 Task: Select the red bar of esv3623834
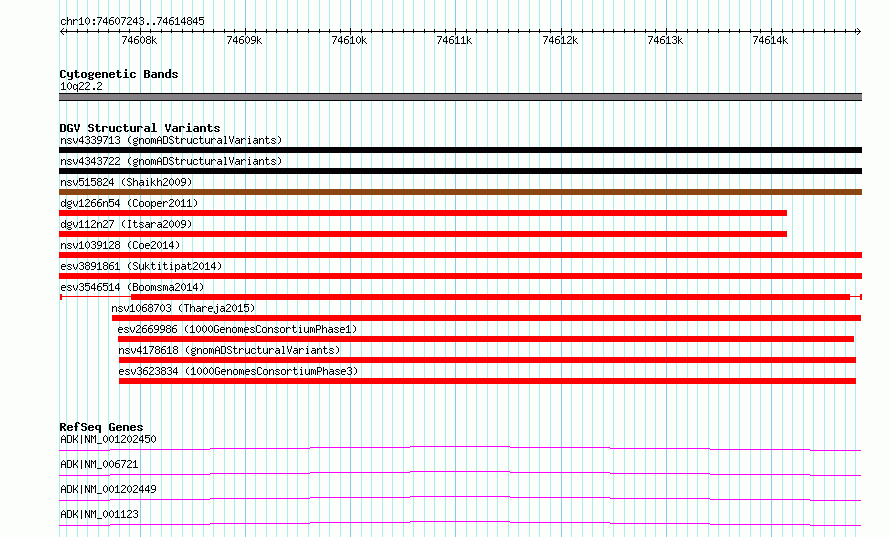coord(487,381)
